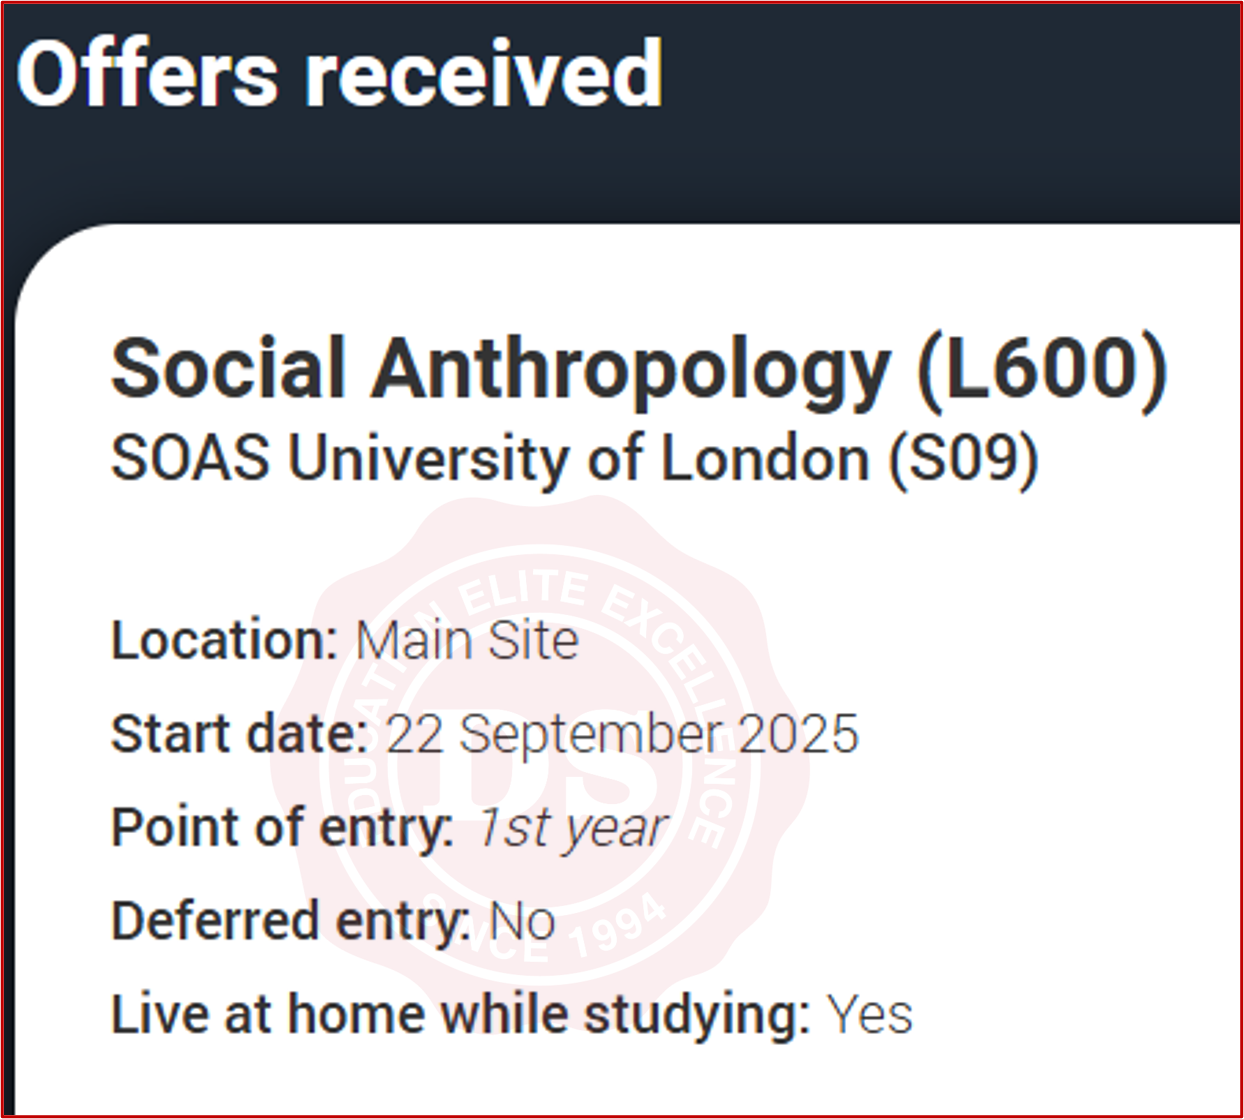This screenshot has width=1244, height=1119.
Task: Select the 1st year entry value
Action: coord(571,828)
